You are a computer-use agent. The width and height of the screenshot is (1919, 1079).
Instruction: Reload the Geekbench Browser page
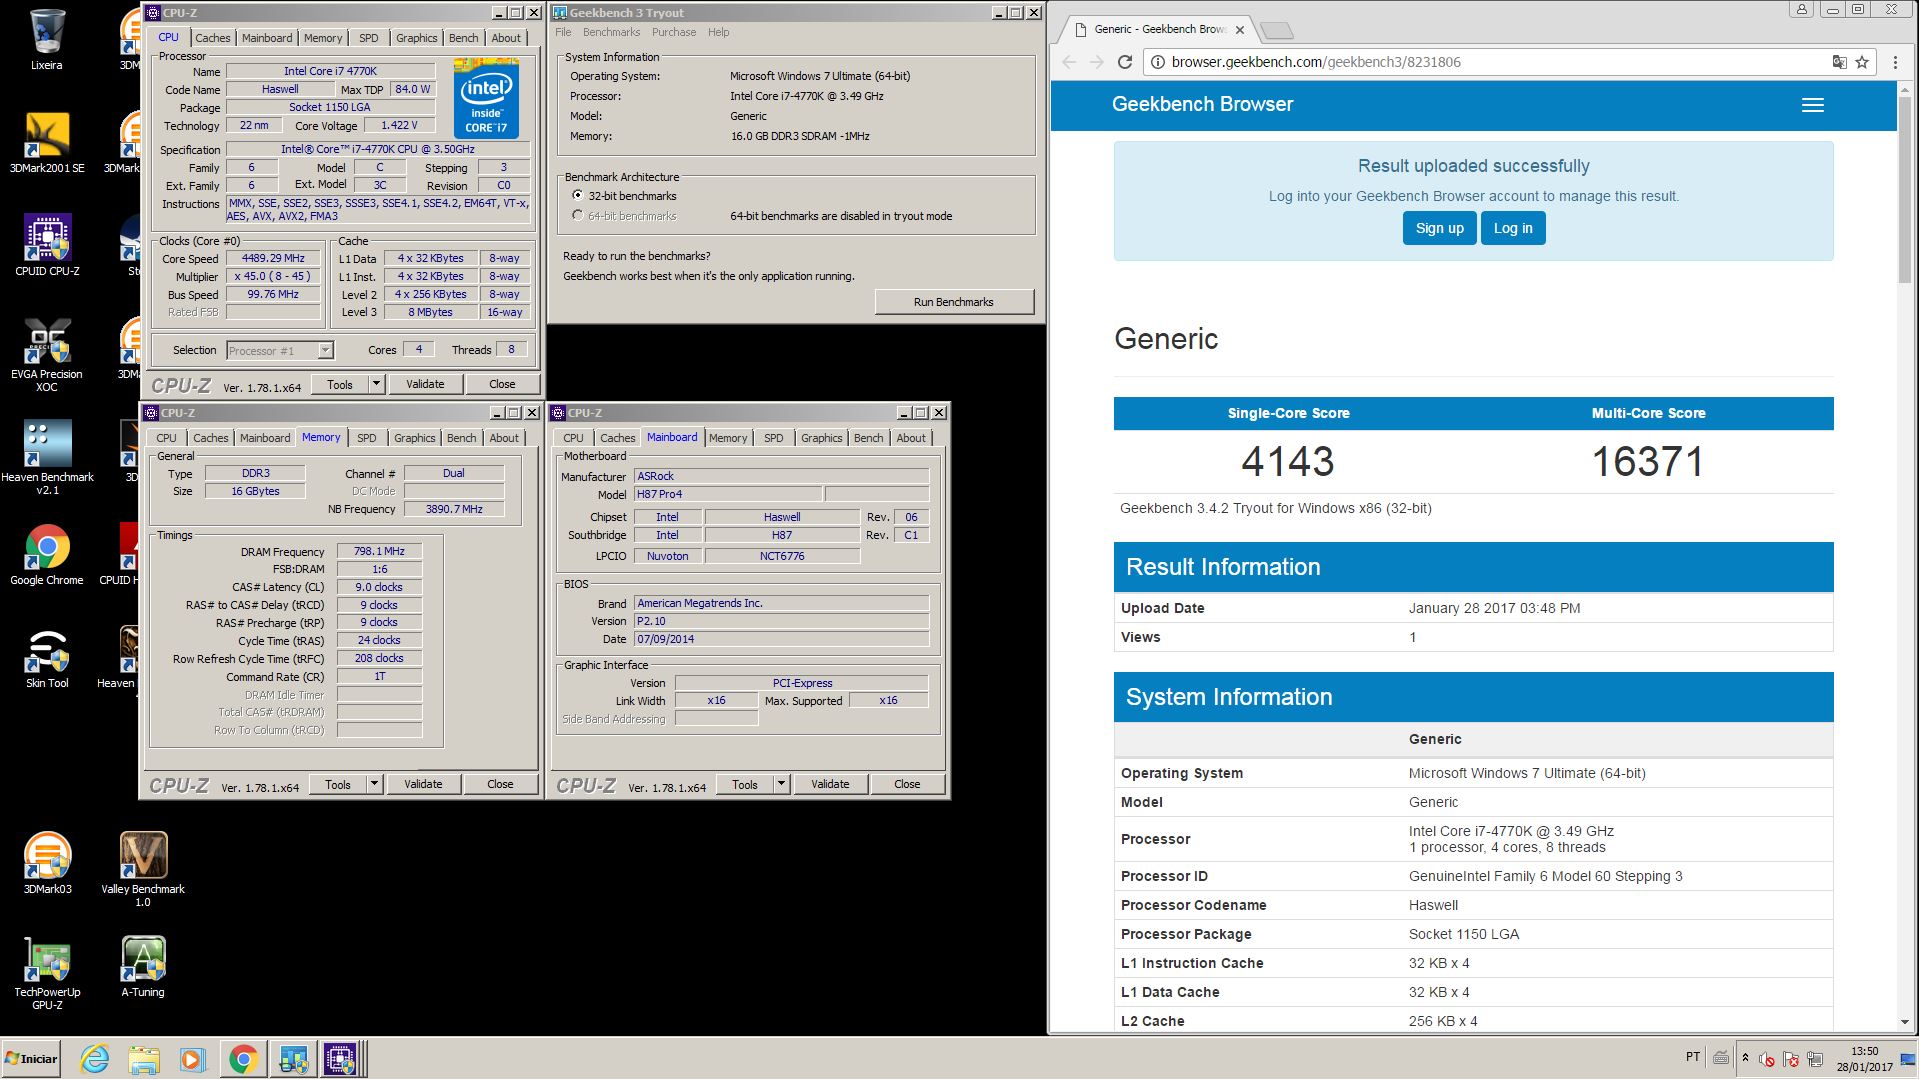point(1125,62)
